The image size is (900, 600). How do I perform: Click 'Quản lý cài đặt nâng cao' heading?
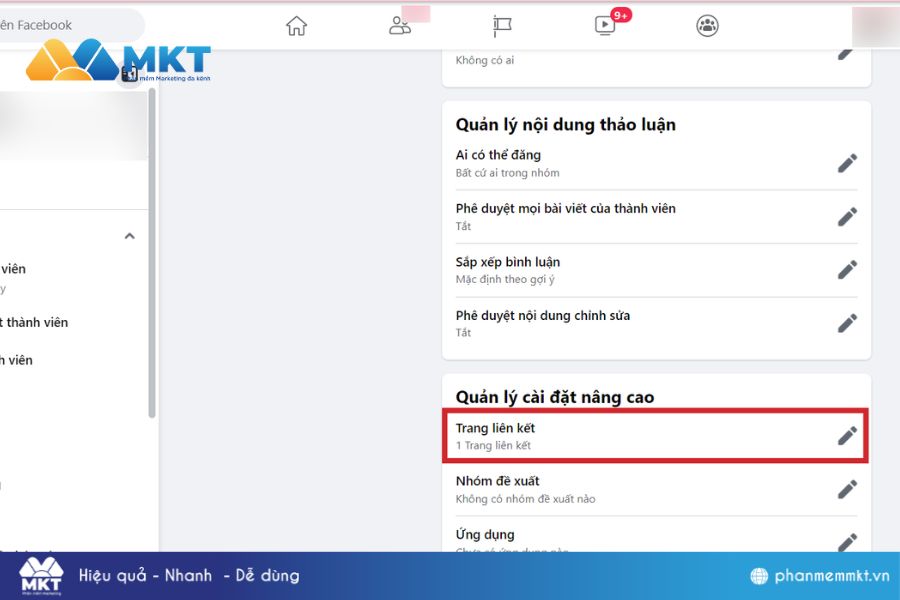coord(555,397)
